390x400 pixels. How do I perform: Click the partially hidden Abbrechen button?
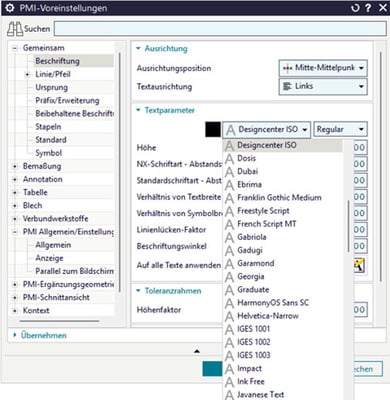(368, 369)
